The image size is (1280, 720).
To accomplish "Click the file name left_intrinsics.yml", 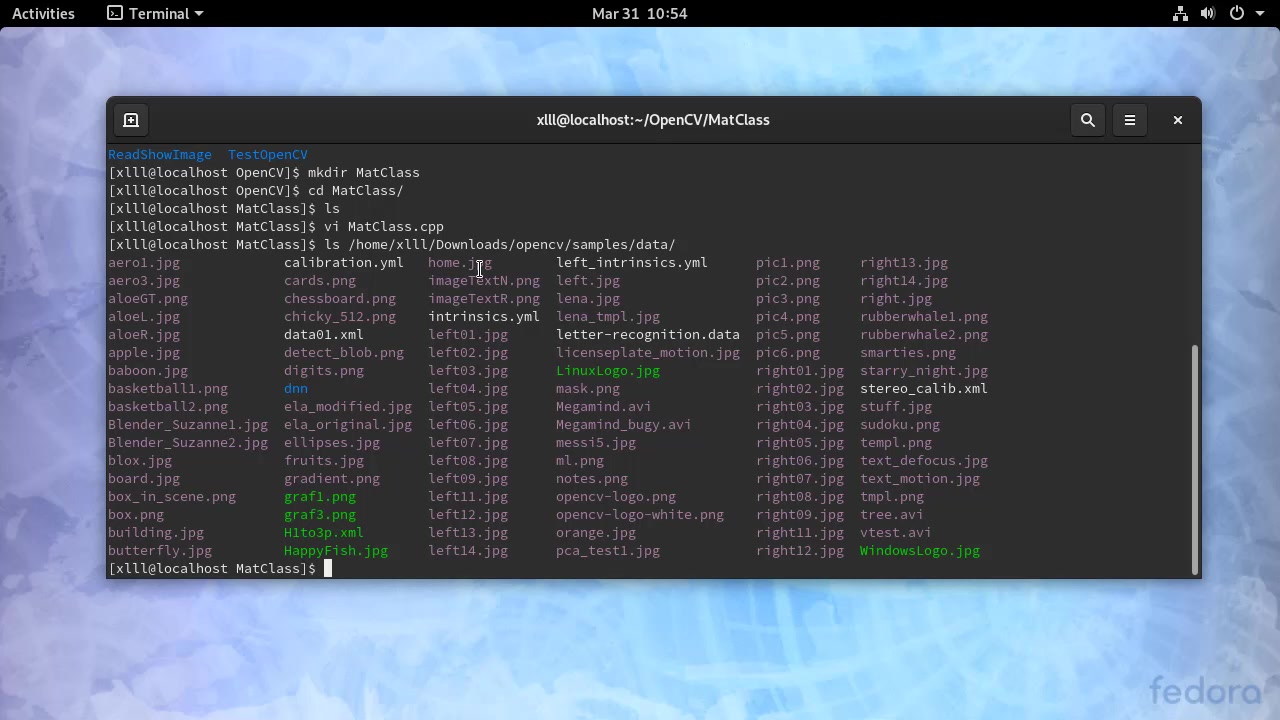I will point(632,263).
